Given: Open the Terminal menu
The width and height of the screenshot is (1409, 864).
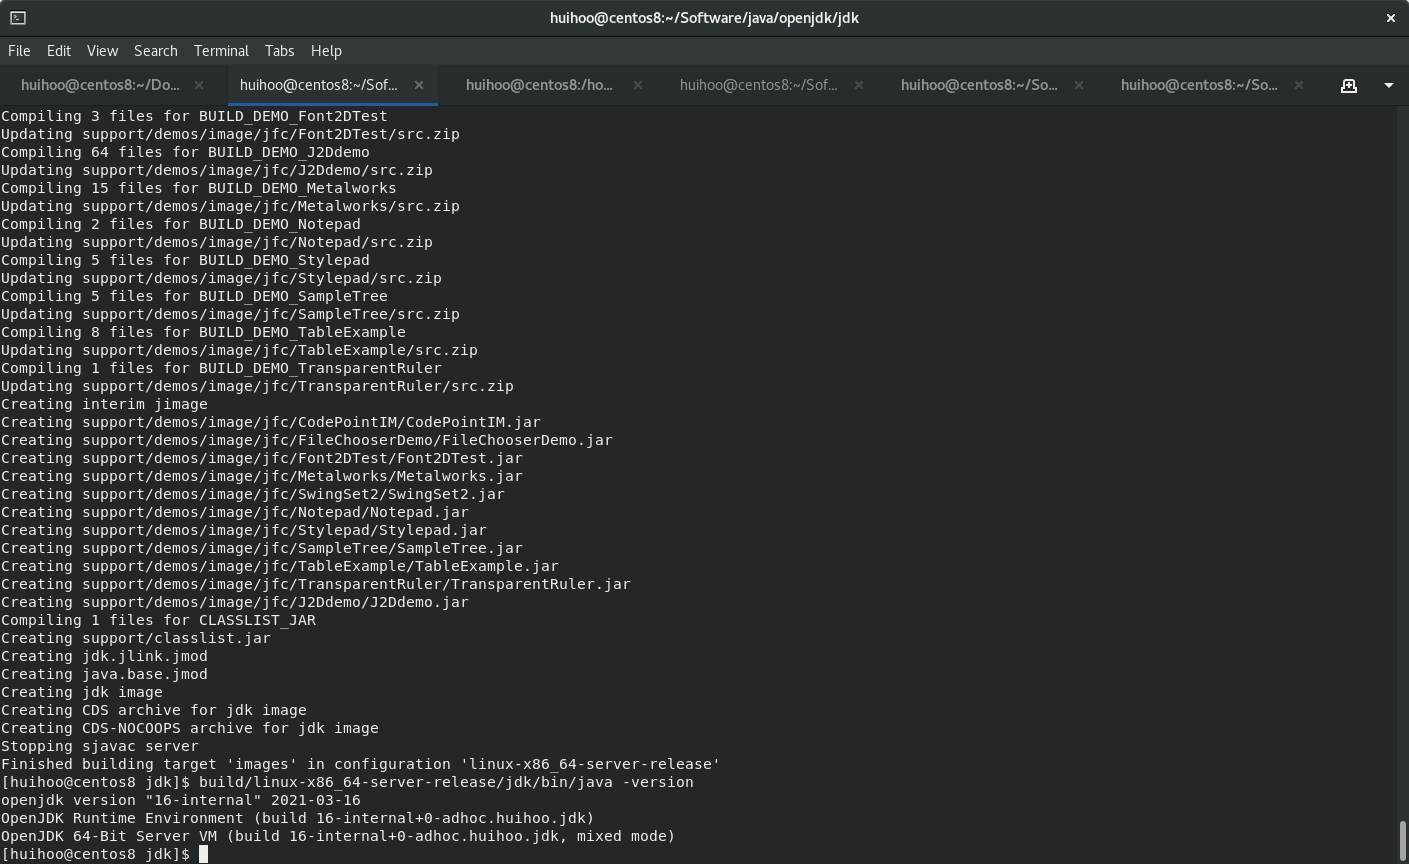Looking at the screenshot, I should pos(221,50).
